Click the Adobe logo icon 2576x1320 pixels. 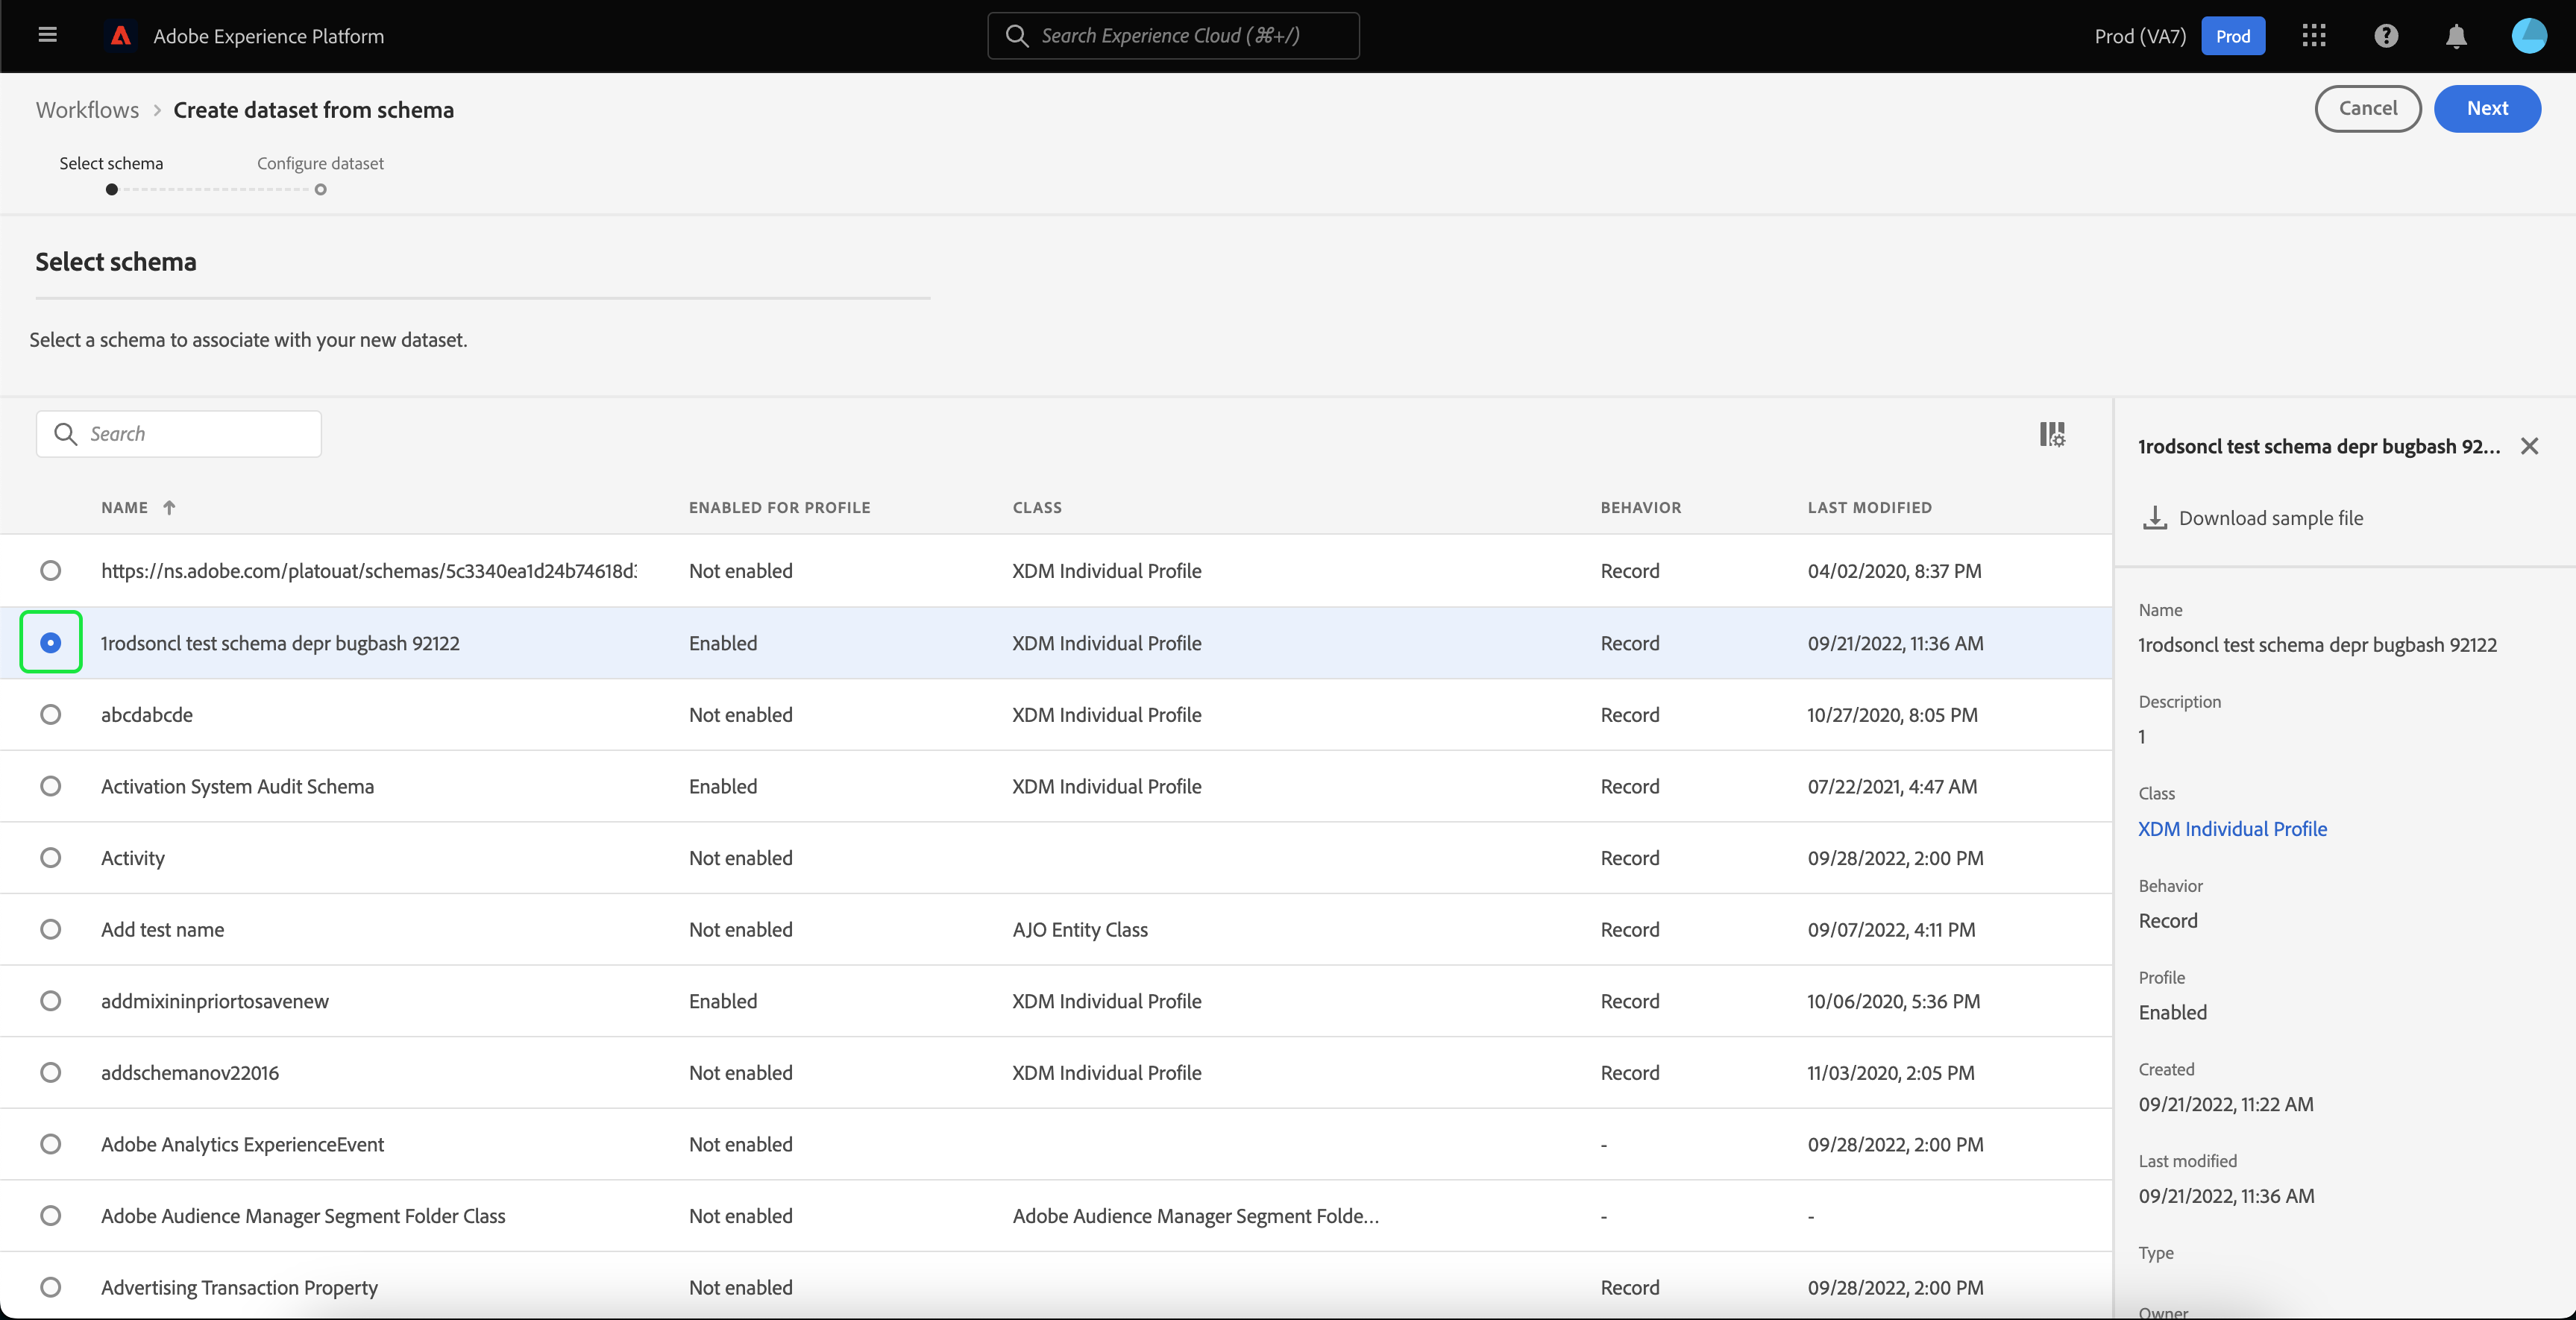[x=121, y=36]
